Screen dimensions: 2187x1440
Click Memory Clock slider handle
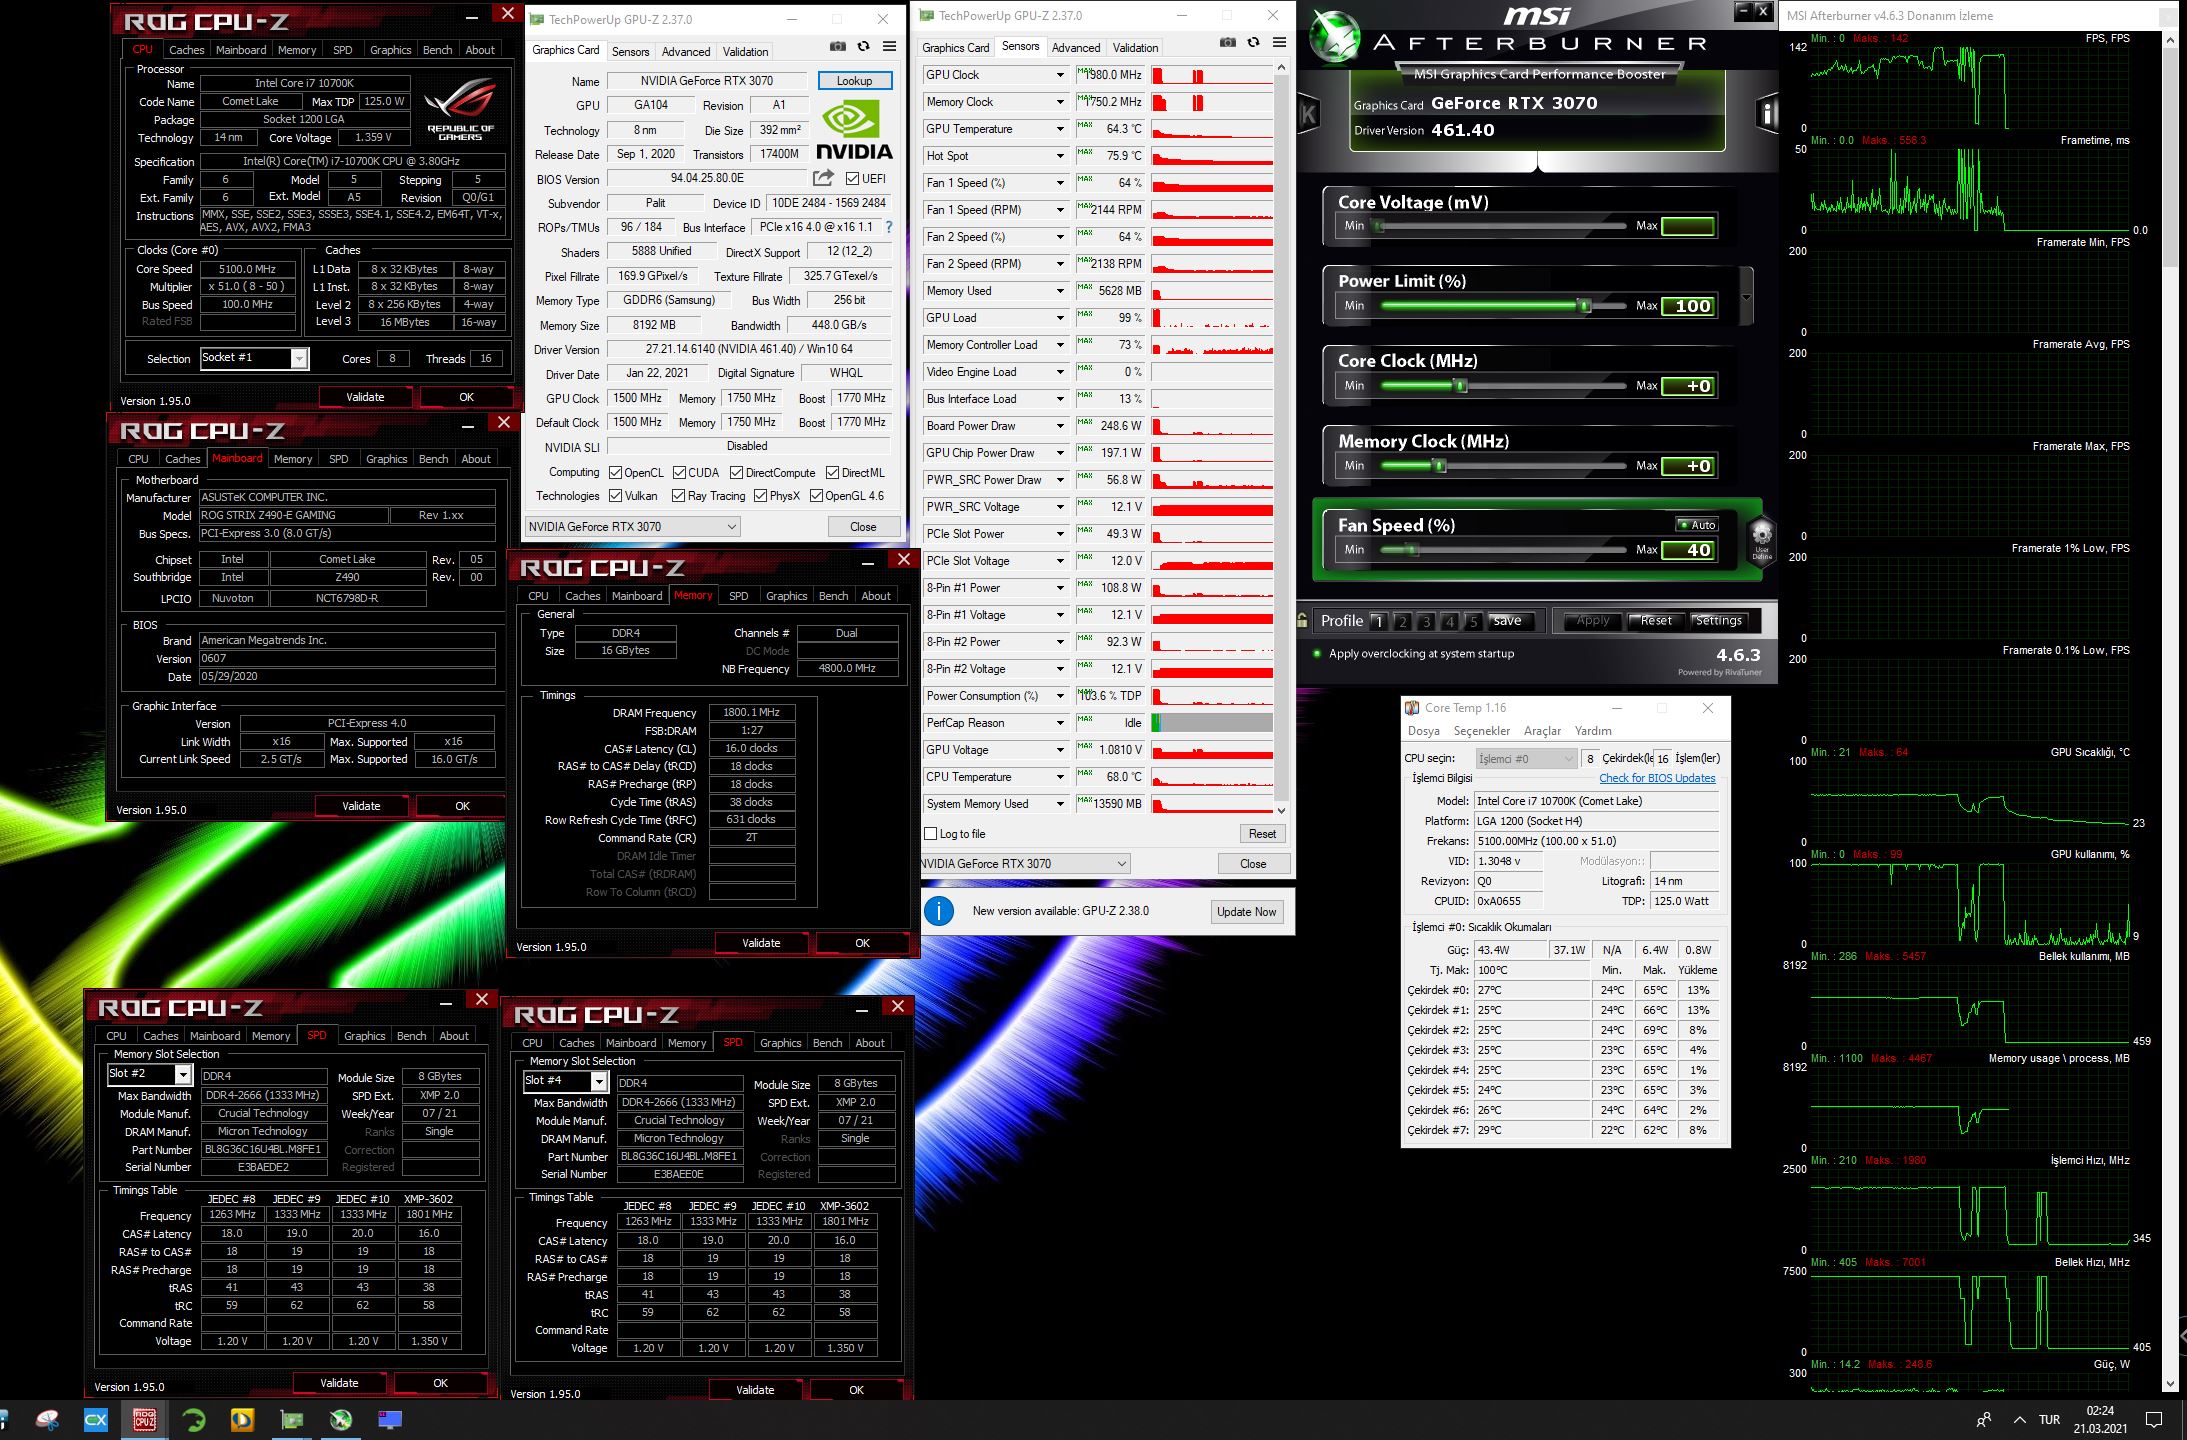pos(1439,466)
